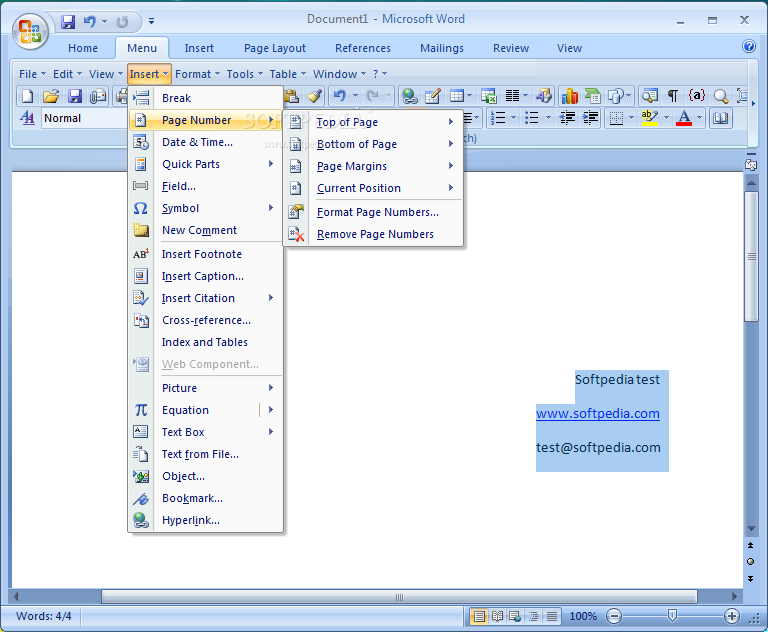Expand the Quick Parts submenu
Screen dimensions: 768x632
(205, 164)
